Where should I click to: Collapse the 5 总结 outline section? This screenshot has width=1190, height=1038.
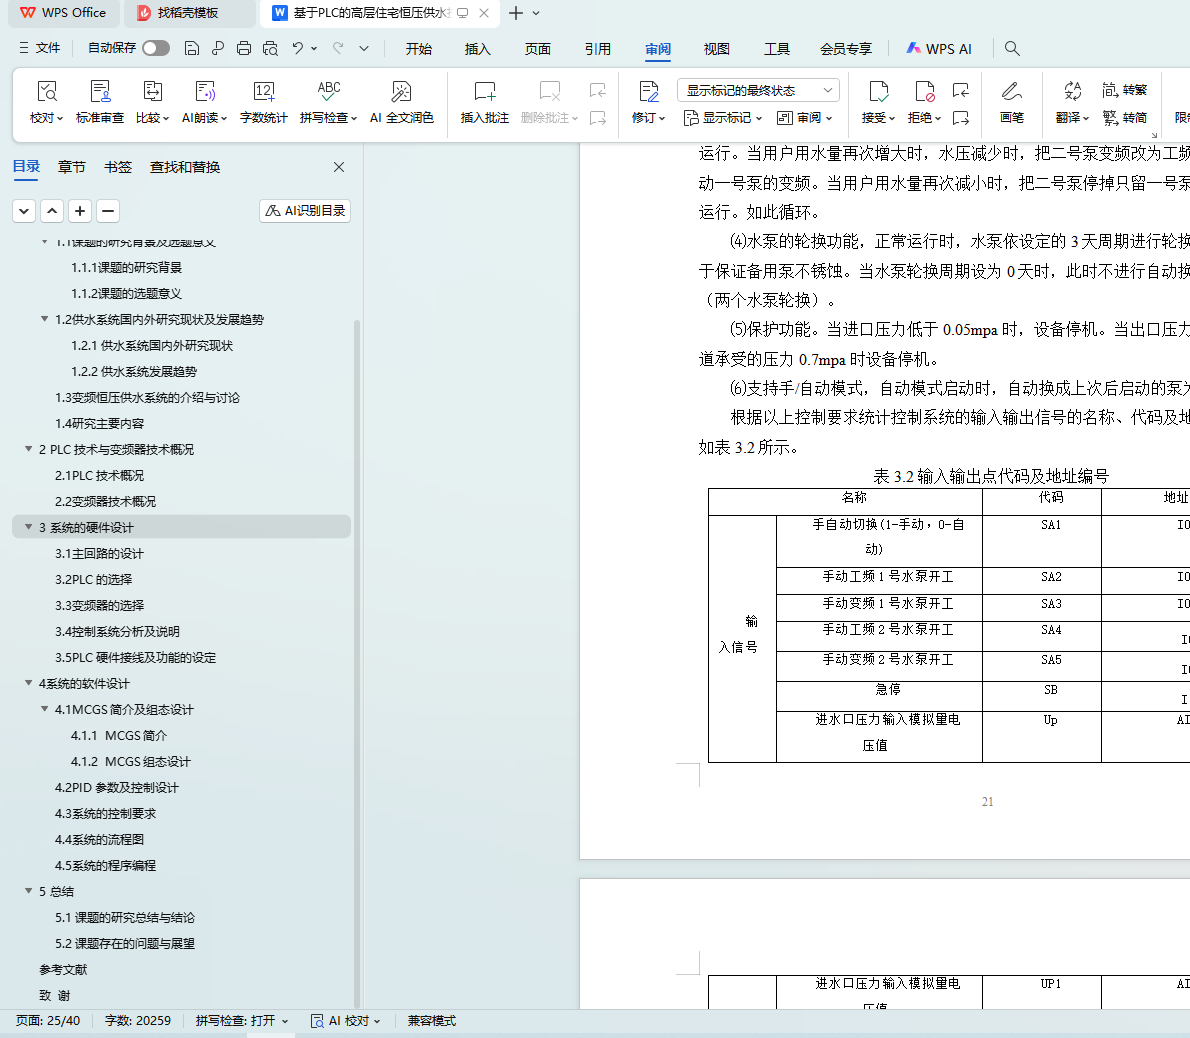click(x=28, y=891)
